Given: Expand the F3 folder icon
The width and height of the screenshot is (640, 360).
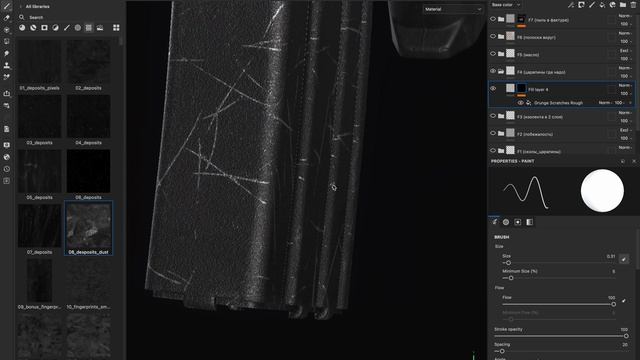Looking at the screenshot, I should click(x=501, y=116).
